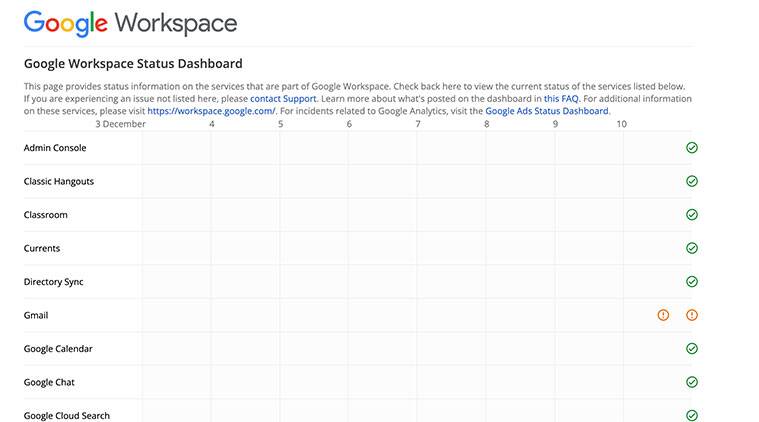
Task: Click the Google Workspace logo
Action: click(x=131, y=23)
